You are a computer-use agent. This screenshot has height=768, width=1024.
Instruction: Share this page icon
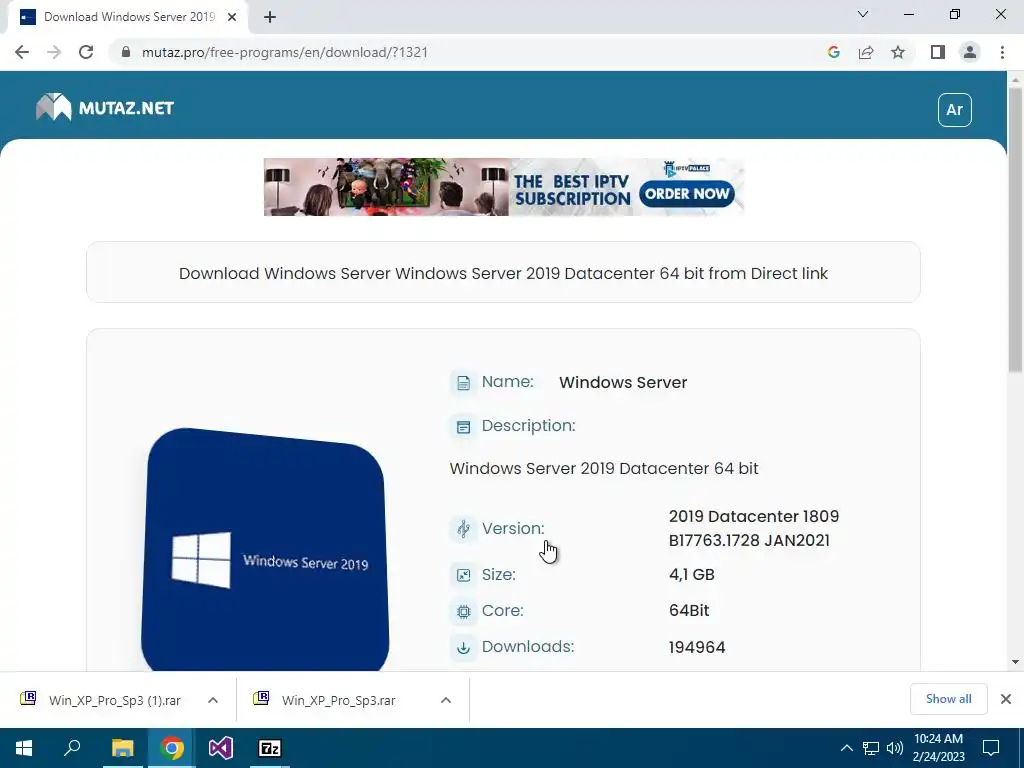coord(866,52)
